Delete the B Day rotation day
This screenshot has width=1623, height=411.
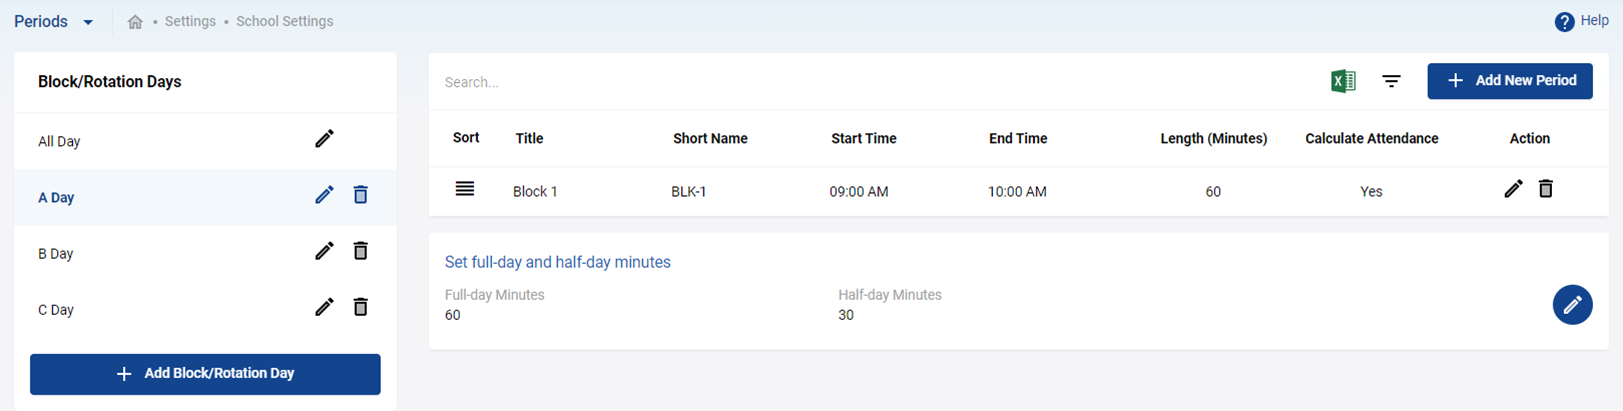(x=361, y=251)
